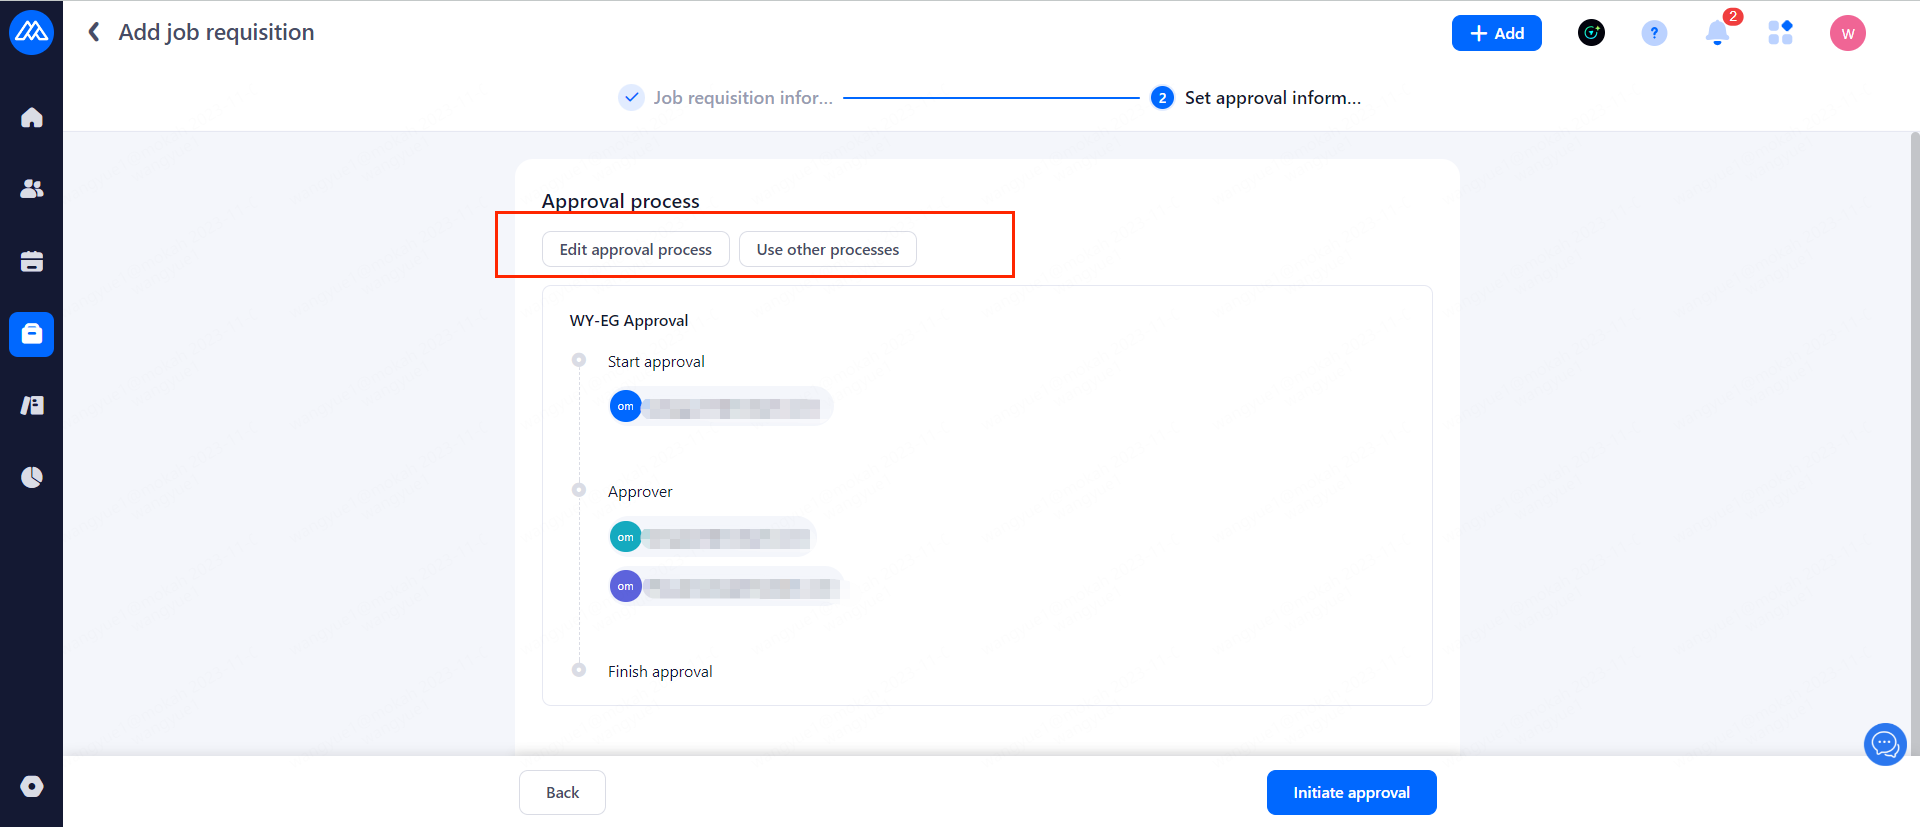Open the people icon in sidebar

point(32,189)
